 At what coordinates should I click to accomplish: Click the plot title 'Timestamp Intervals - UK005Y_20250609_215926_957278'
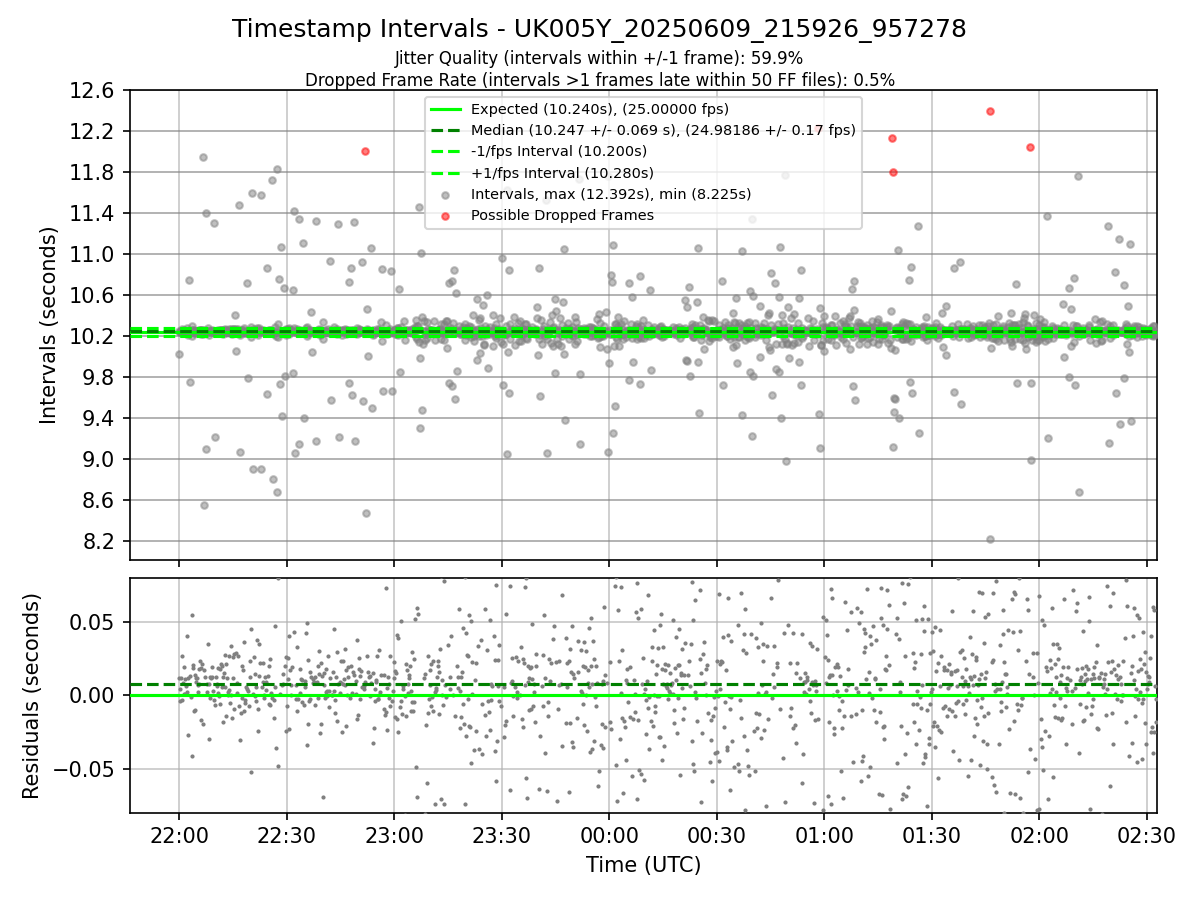(599, 29)
